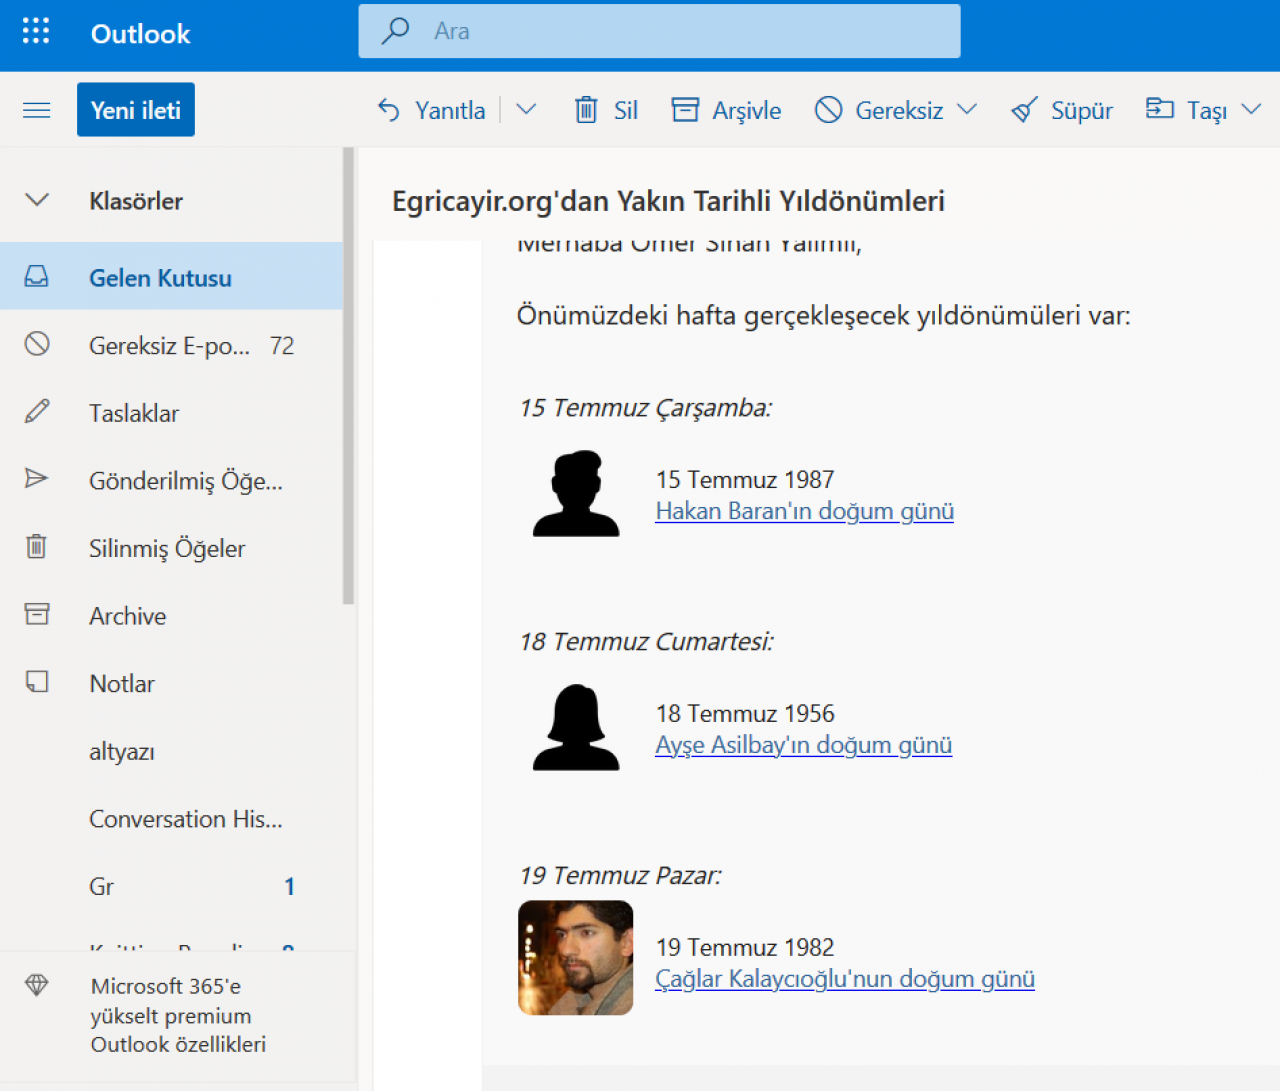Collapse the Klasörler folder list

37,200
